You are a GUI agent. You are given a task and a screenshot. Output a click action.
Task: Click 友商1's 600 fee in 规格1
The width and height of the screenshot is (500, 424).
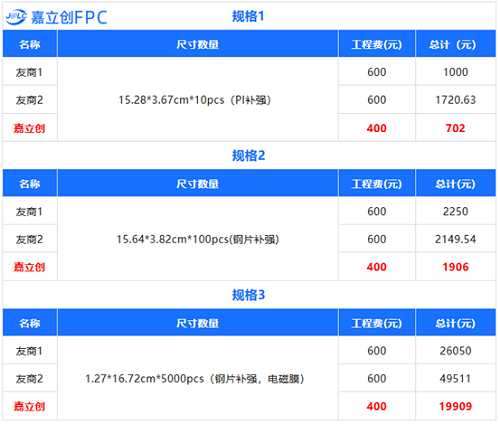coord(377,72)
